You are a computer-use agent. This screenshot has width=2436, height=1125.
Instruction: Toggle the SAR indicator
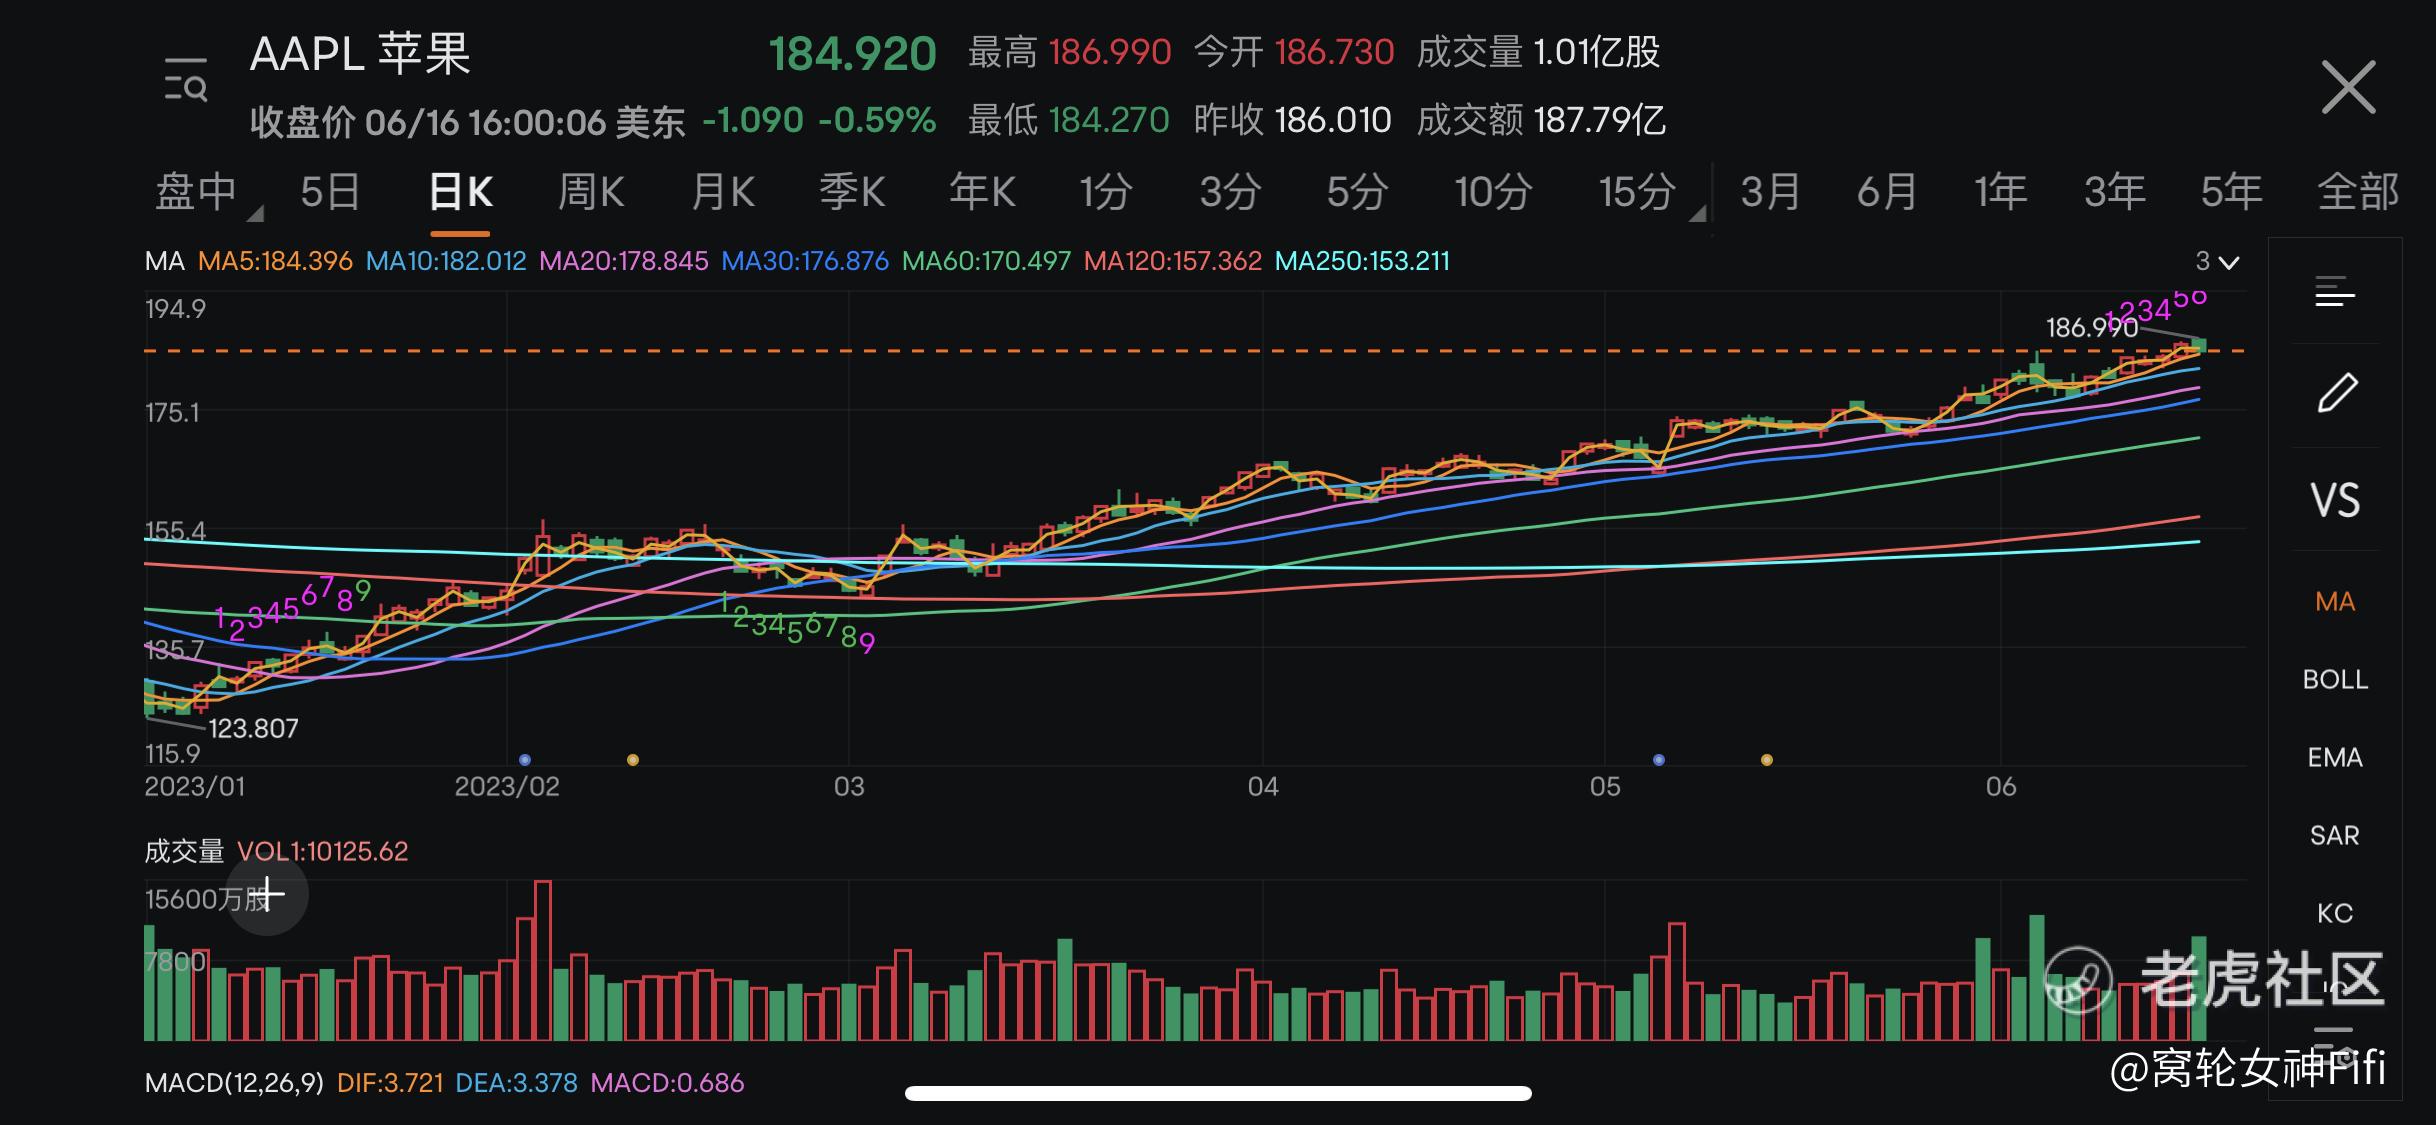(x=2335, y=836)
